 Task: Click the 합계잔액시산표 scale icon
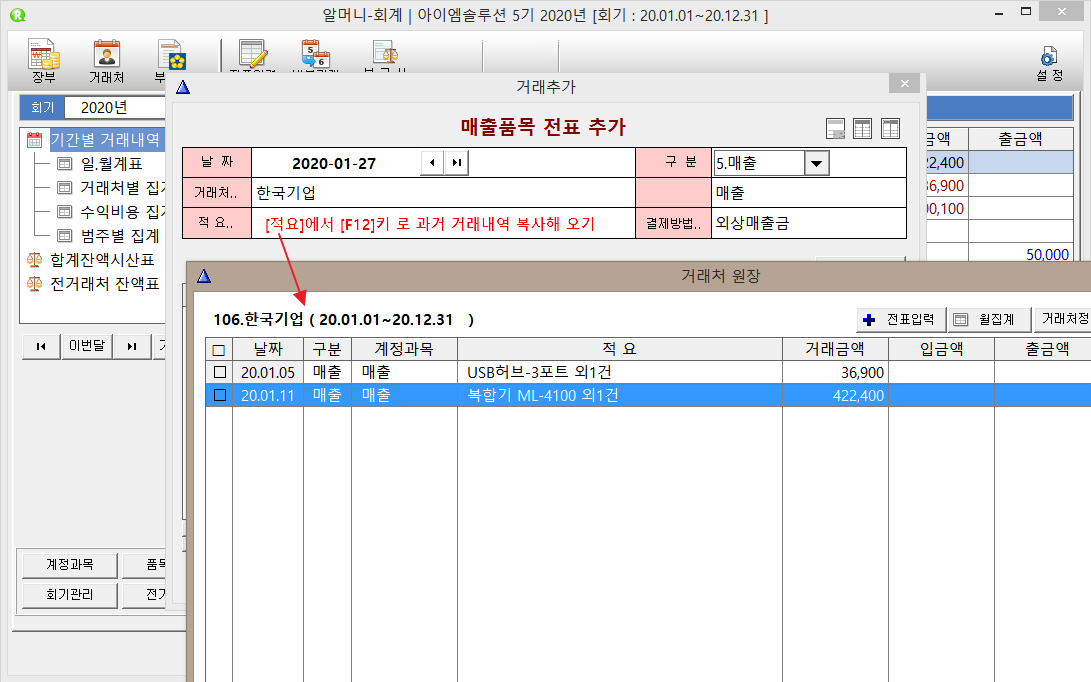(x=34, y=260)
